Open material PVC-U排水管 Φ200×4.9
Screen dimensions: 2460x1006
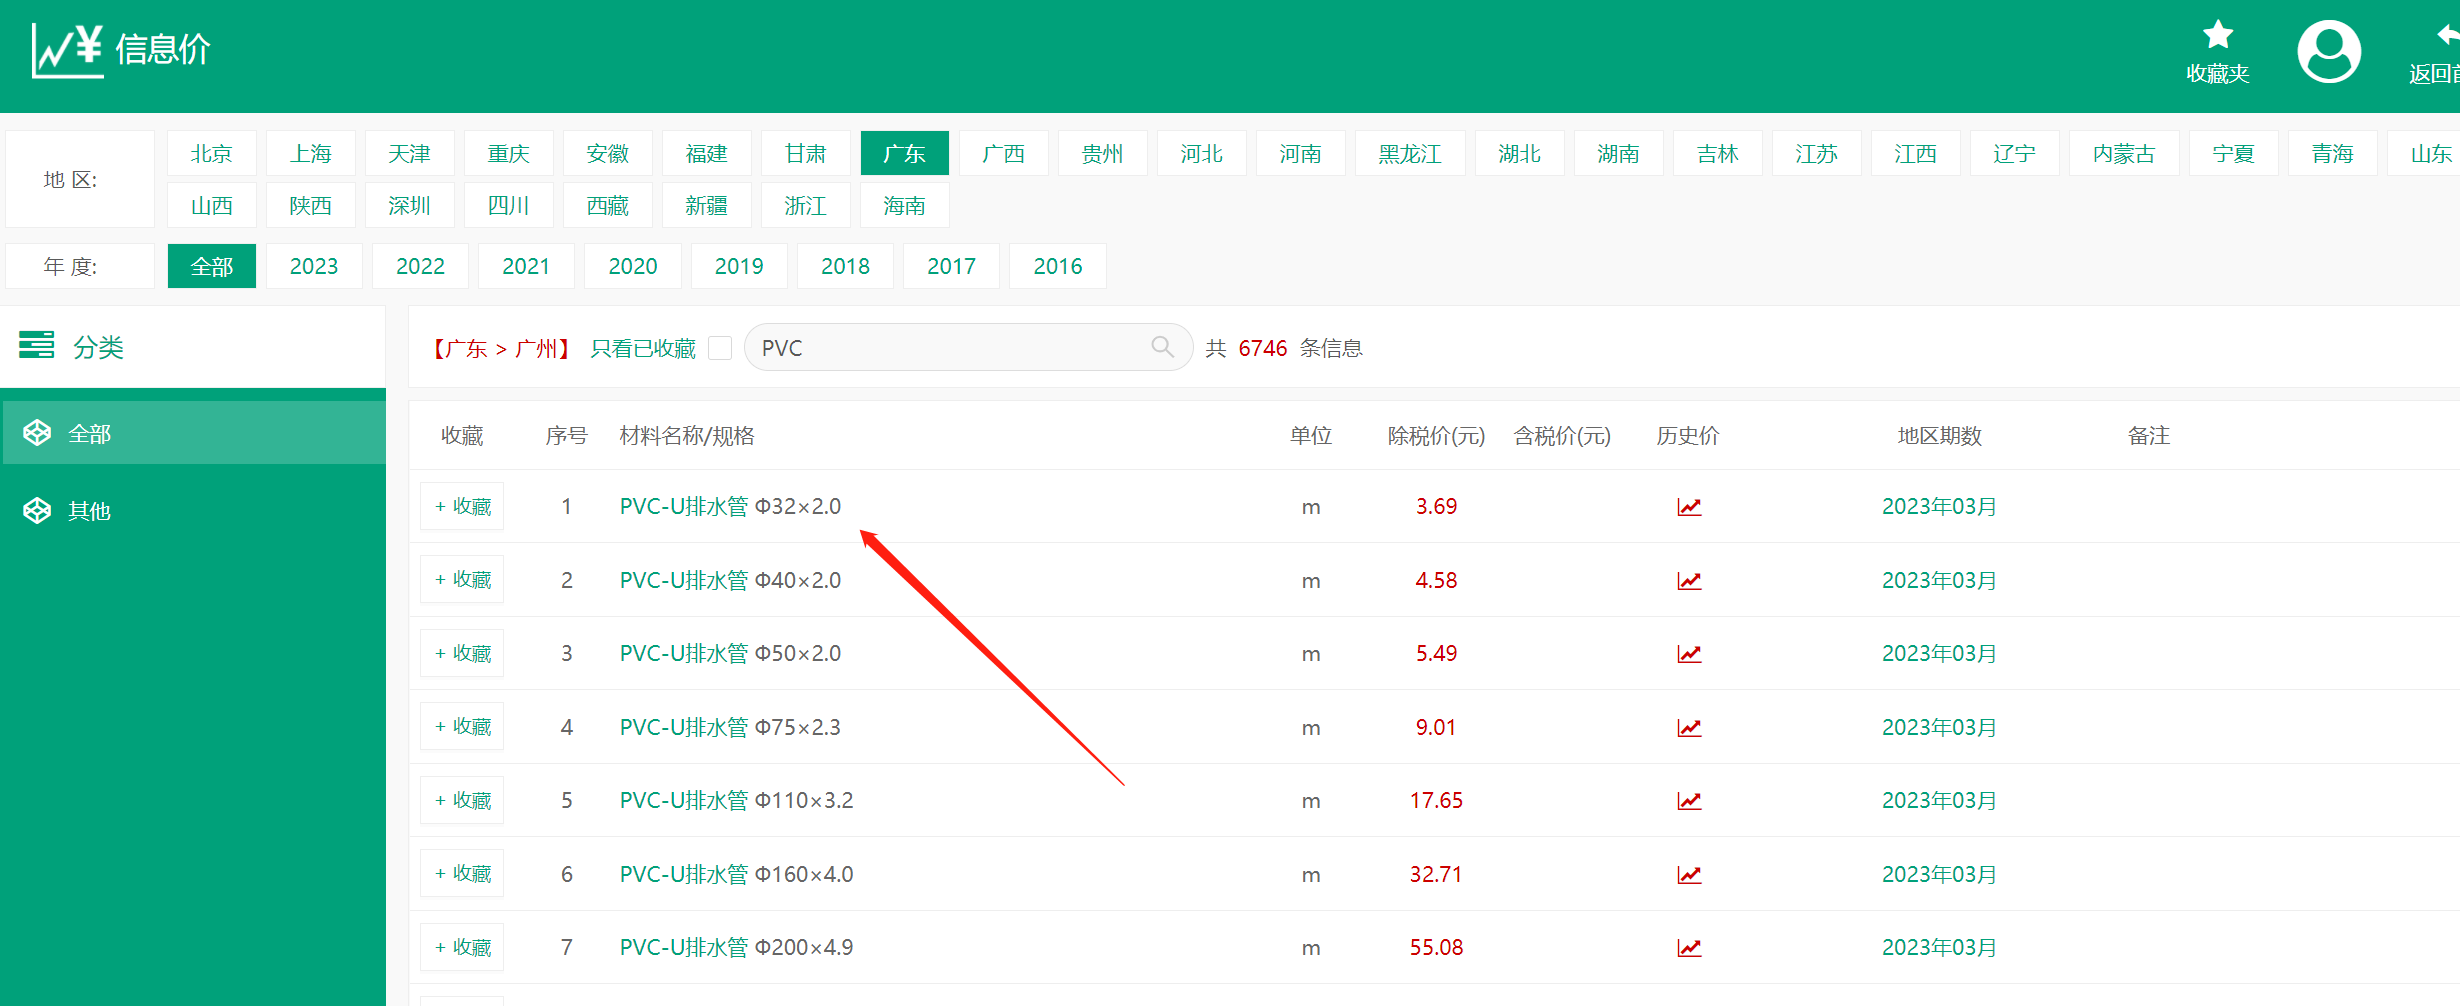736,947
